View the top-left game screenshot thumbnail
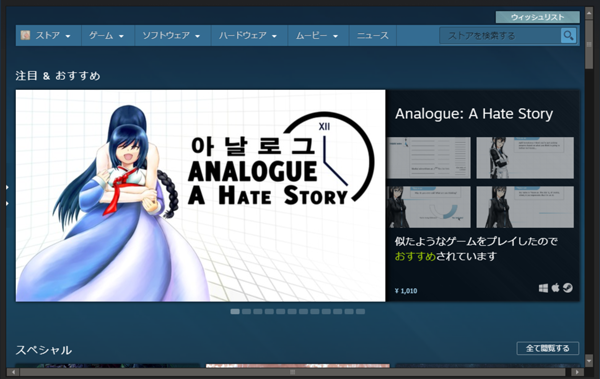Screen dimensions: 600x379 coord(429,158)
